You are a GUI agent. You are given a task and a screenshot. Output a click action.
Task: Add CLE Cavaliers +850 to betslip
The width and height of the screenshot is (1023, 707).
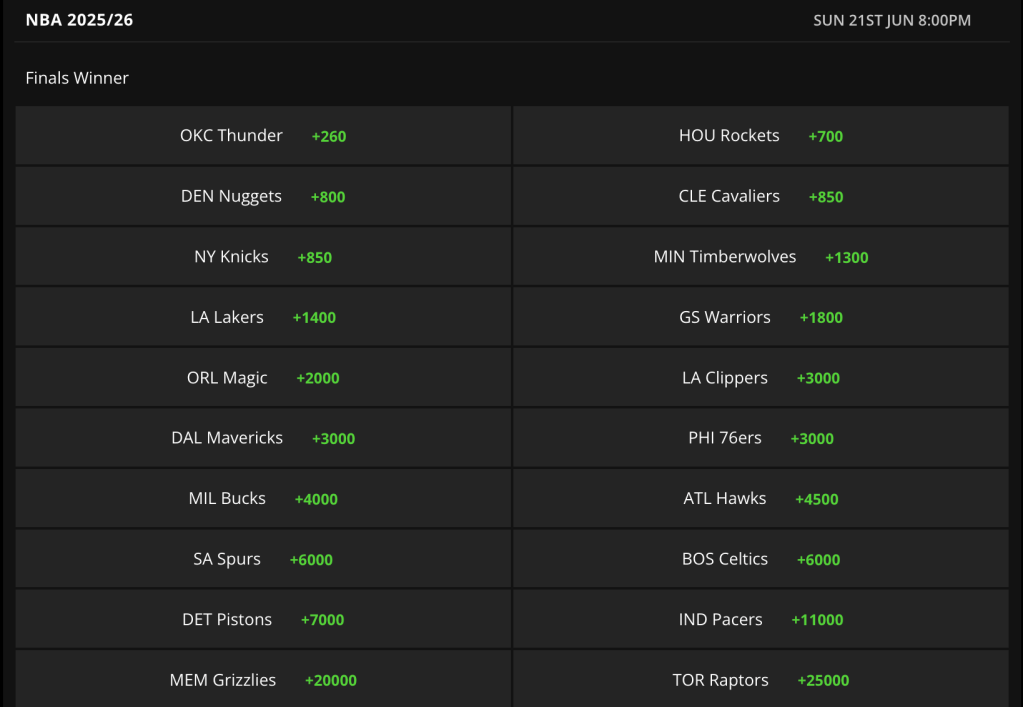(761, 196)
